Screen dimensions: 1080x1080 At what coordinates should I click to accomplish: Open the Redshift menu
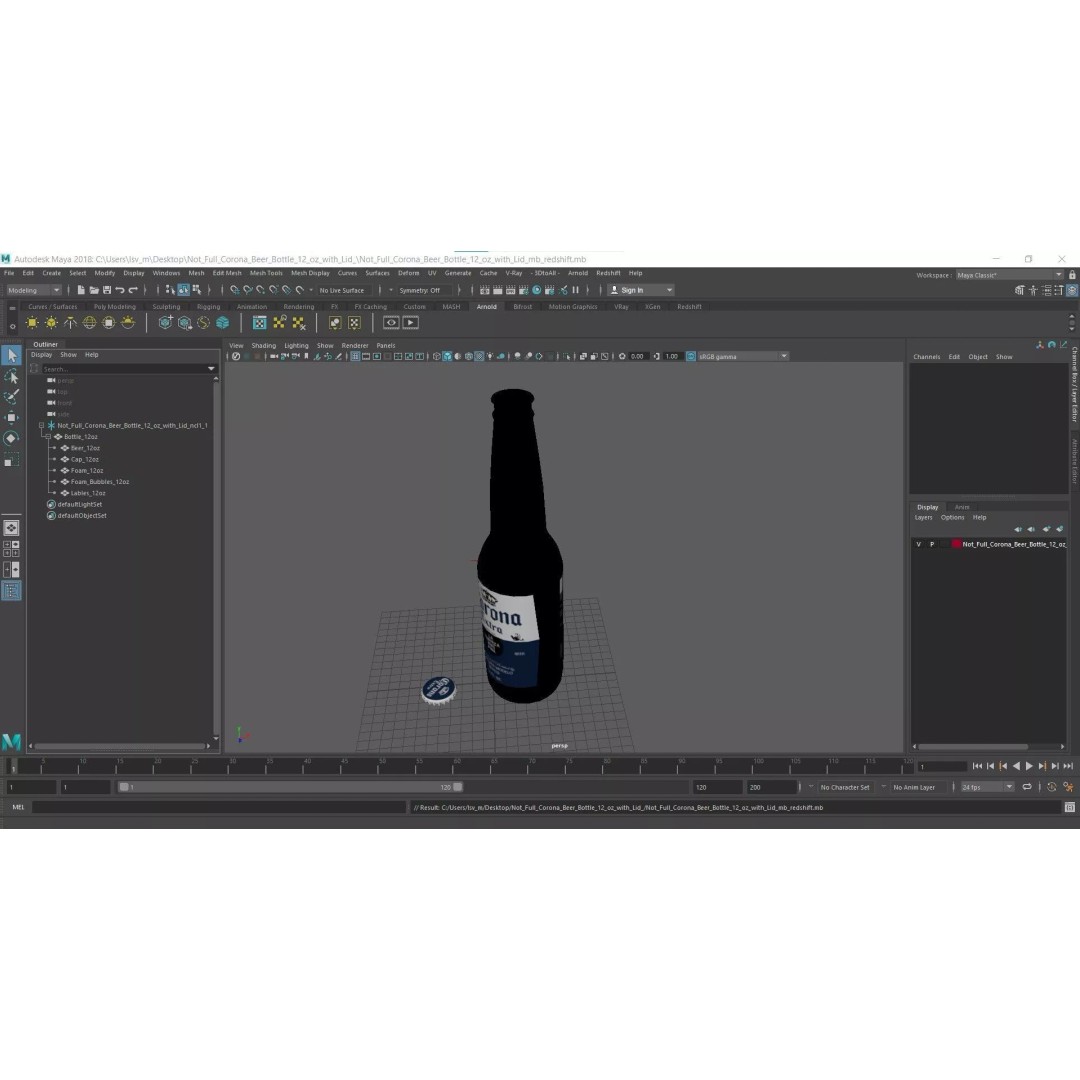point(608,273)
